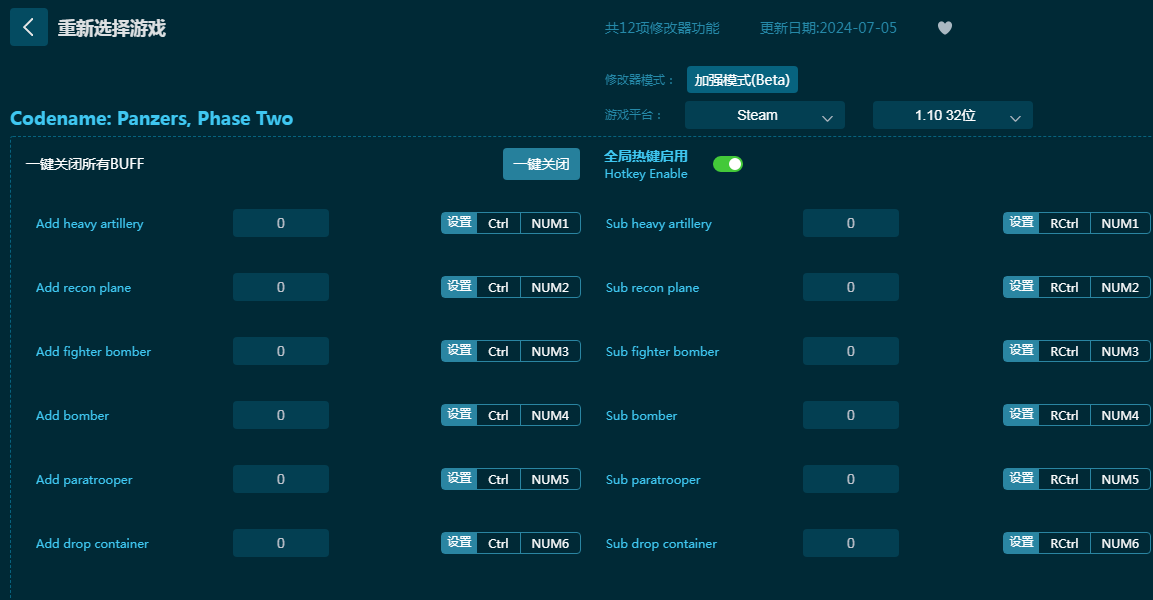Click the Sub fighter bomber label
1153x600 pixels.
click(663, 351)
